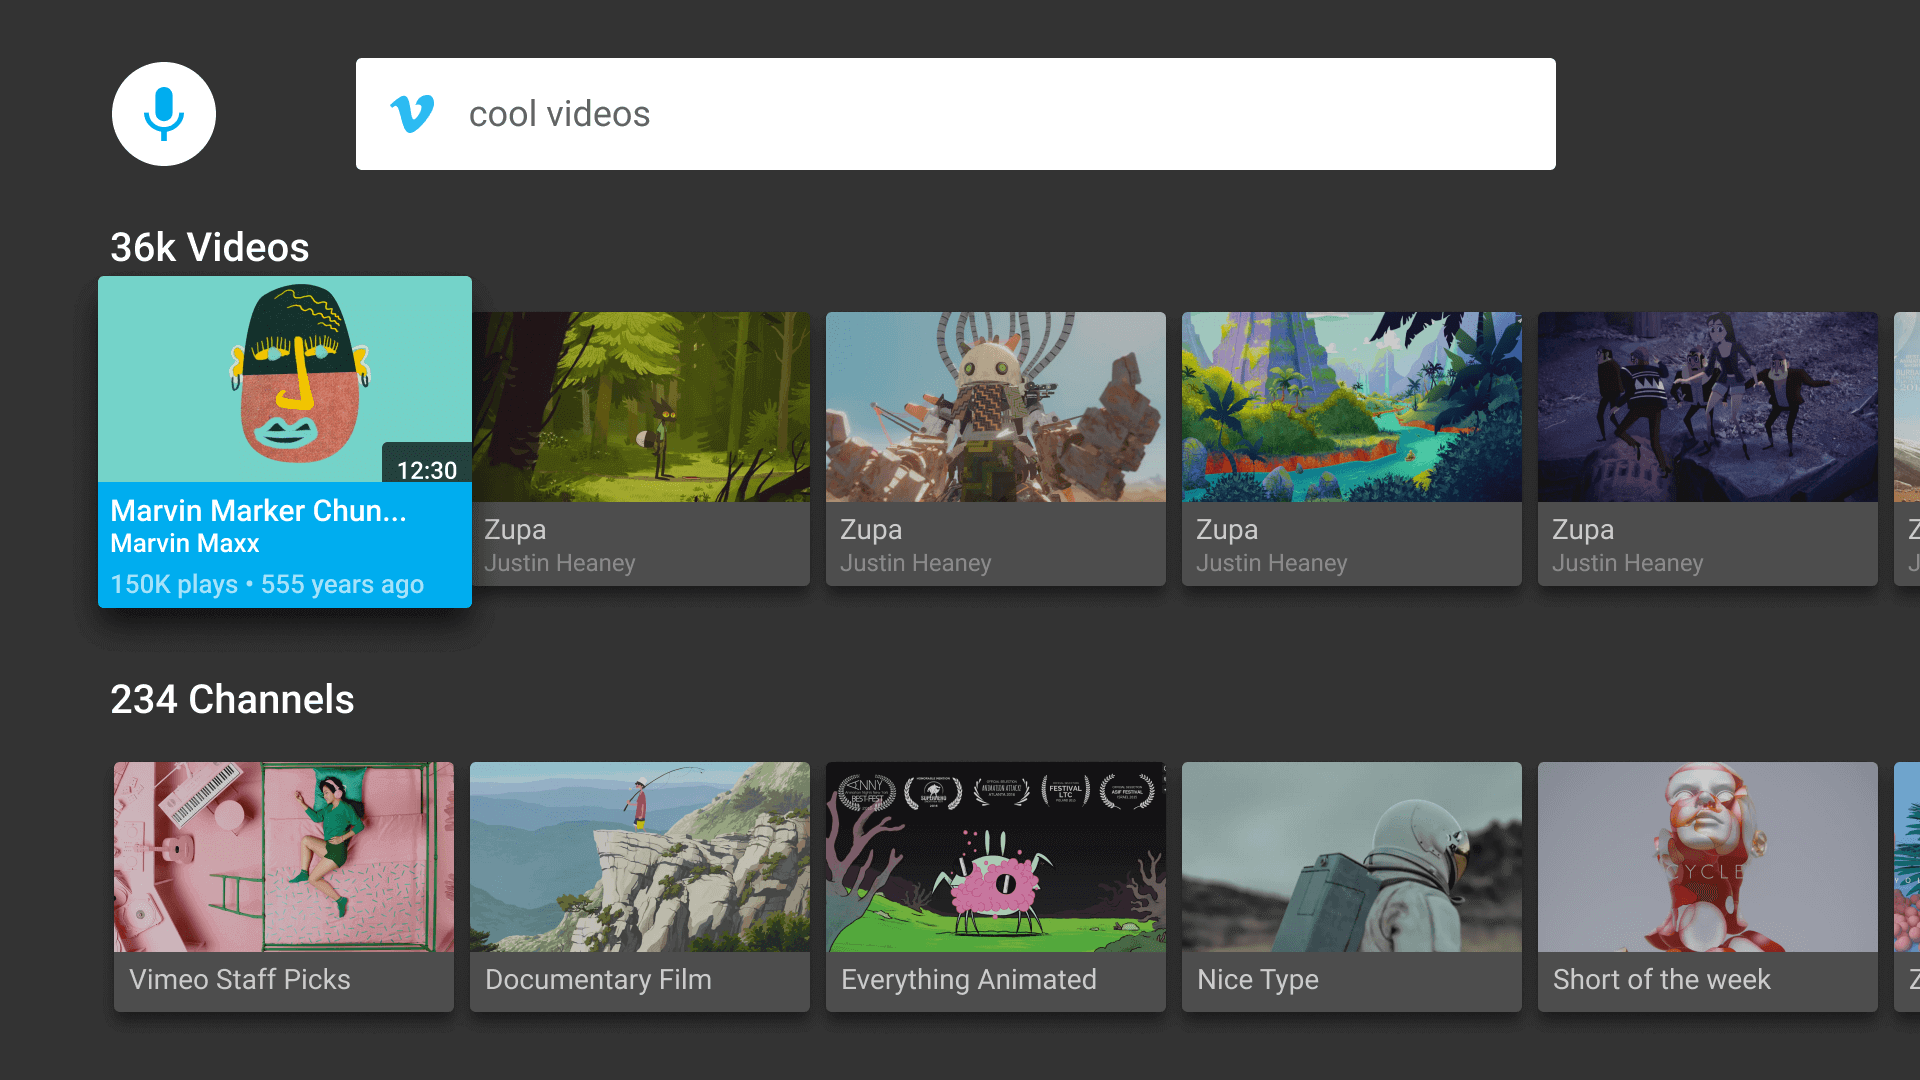Screen dimensions: 1920x1080
Task: Activate the microphone voice search button
Action: (x=164, y=114)
